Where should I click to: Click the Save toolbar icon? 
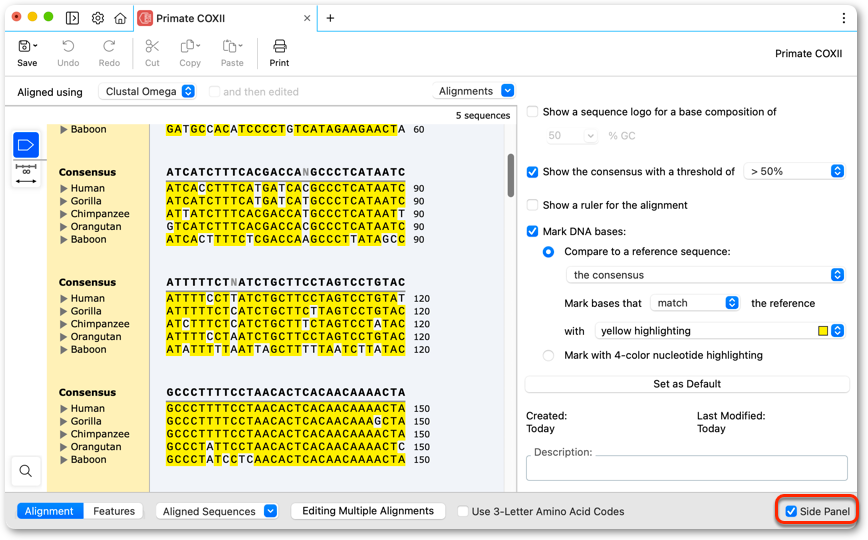[x=25, y=46]
